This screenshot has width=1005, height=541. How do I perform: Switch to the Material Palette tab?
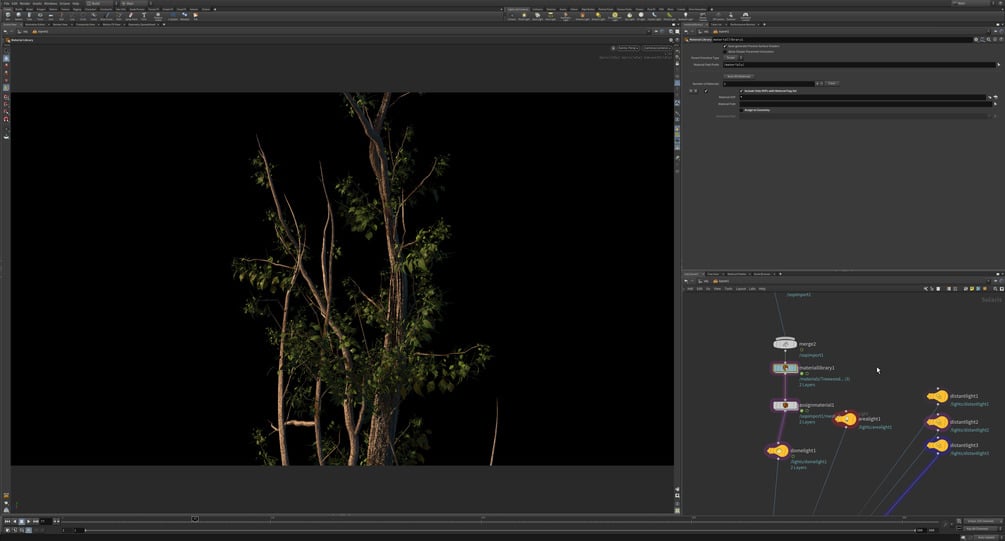pyautogui.click(x=736, y=274)
